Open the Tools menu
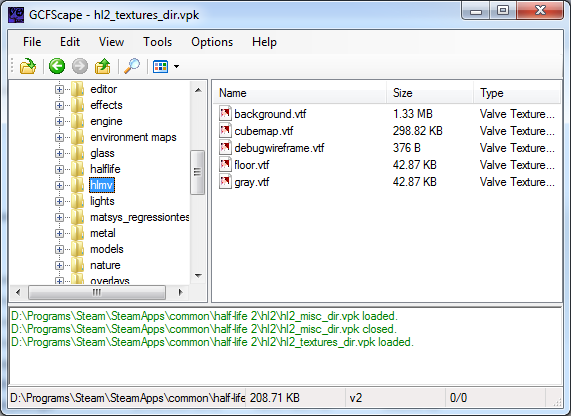Image resolution: width=571 pixels, height=416 pixels. coord(157,42)
